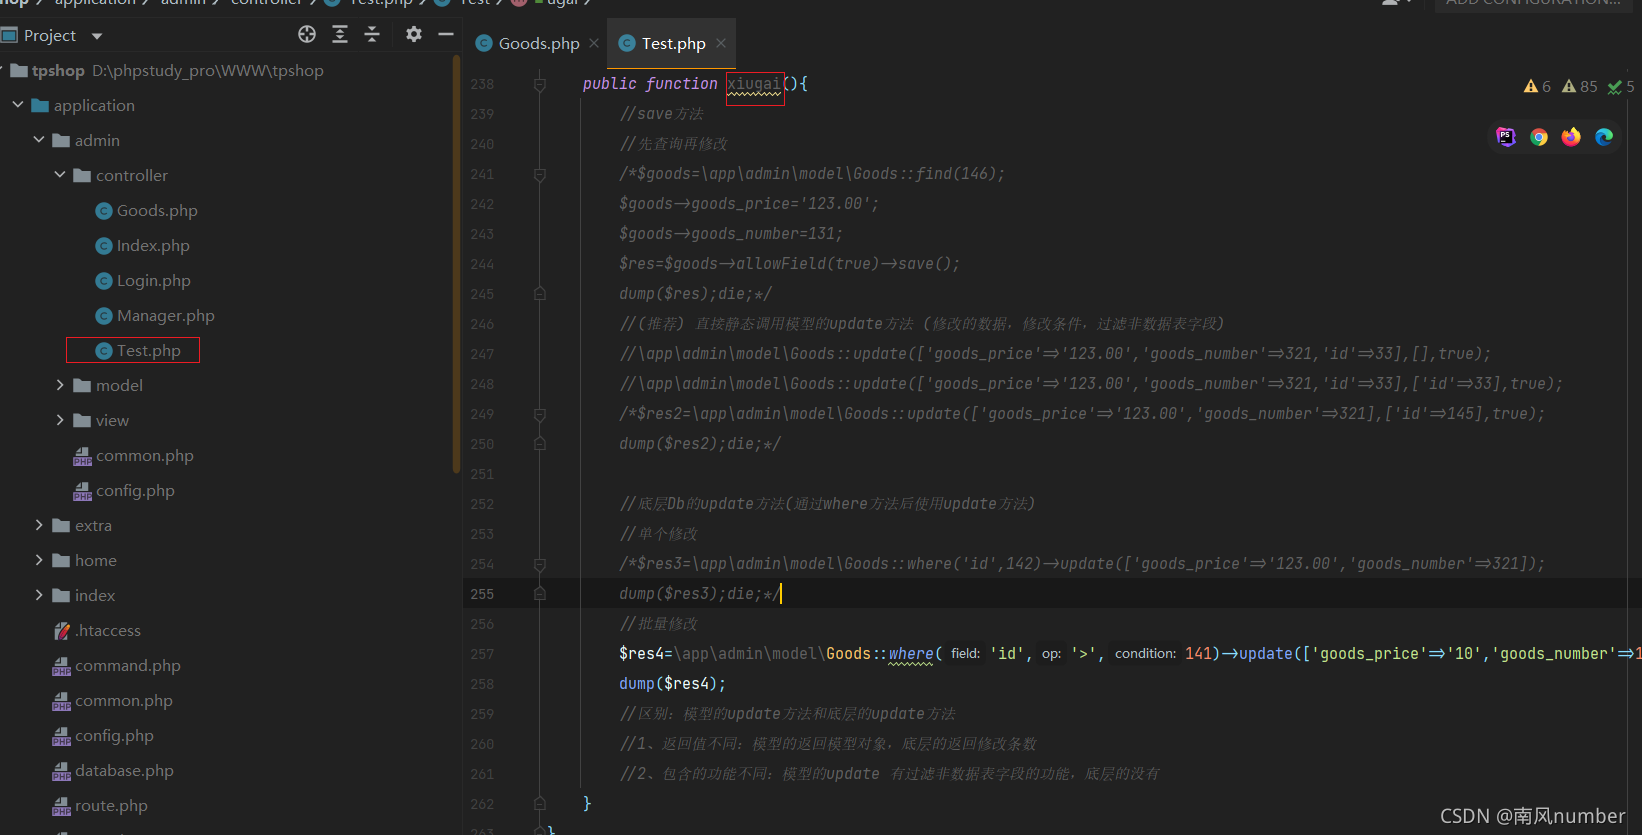Viewport: 1642px width, 835px height.
Task: Select common.php under admin folder
Action: tap(133, 456)
